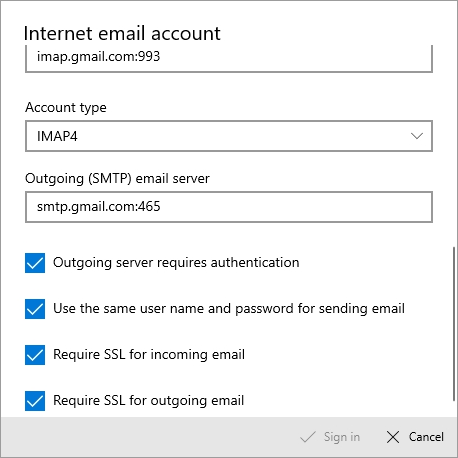Click the X icon beside Cancel
This screenshot has width=458, height=458.
(393, 437)
